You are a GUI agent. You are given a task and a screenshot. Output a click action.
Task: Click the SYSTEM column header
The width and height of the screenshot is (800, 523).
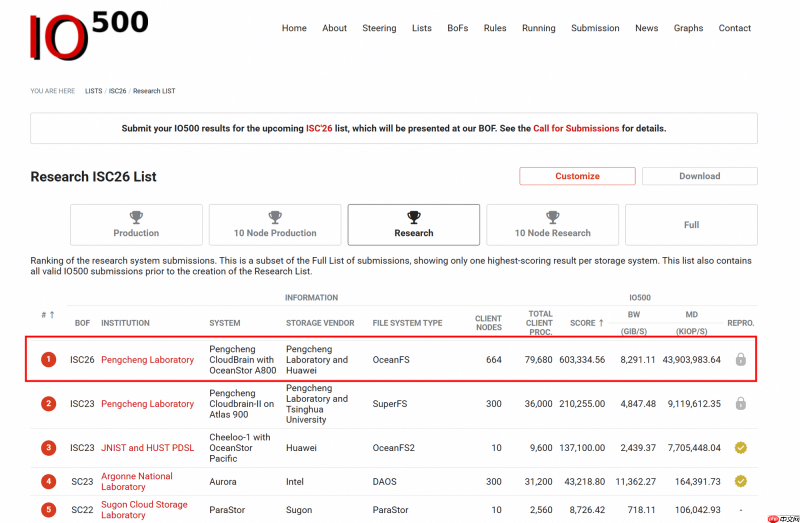[x=224, y=323]
